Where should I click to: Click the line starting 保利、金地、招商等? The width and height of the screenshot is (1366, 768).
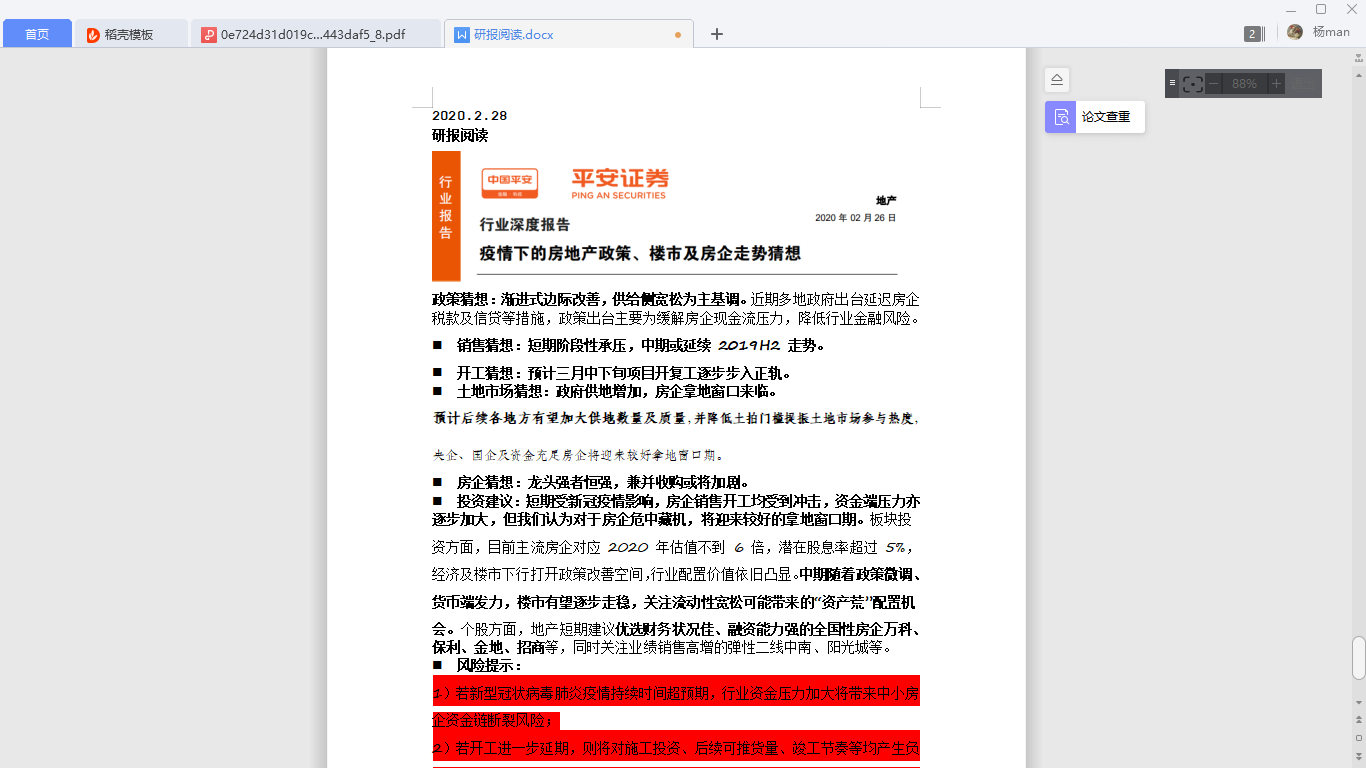(662, 647)
